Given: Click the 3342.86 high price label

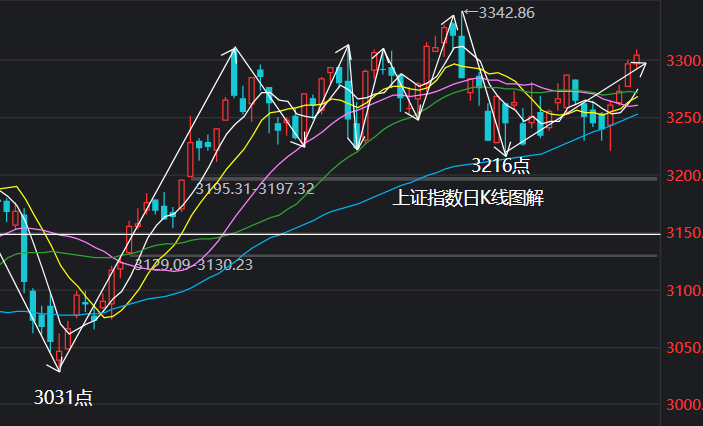Looking at the screenshot, I should (x=507, y=13).
